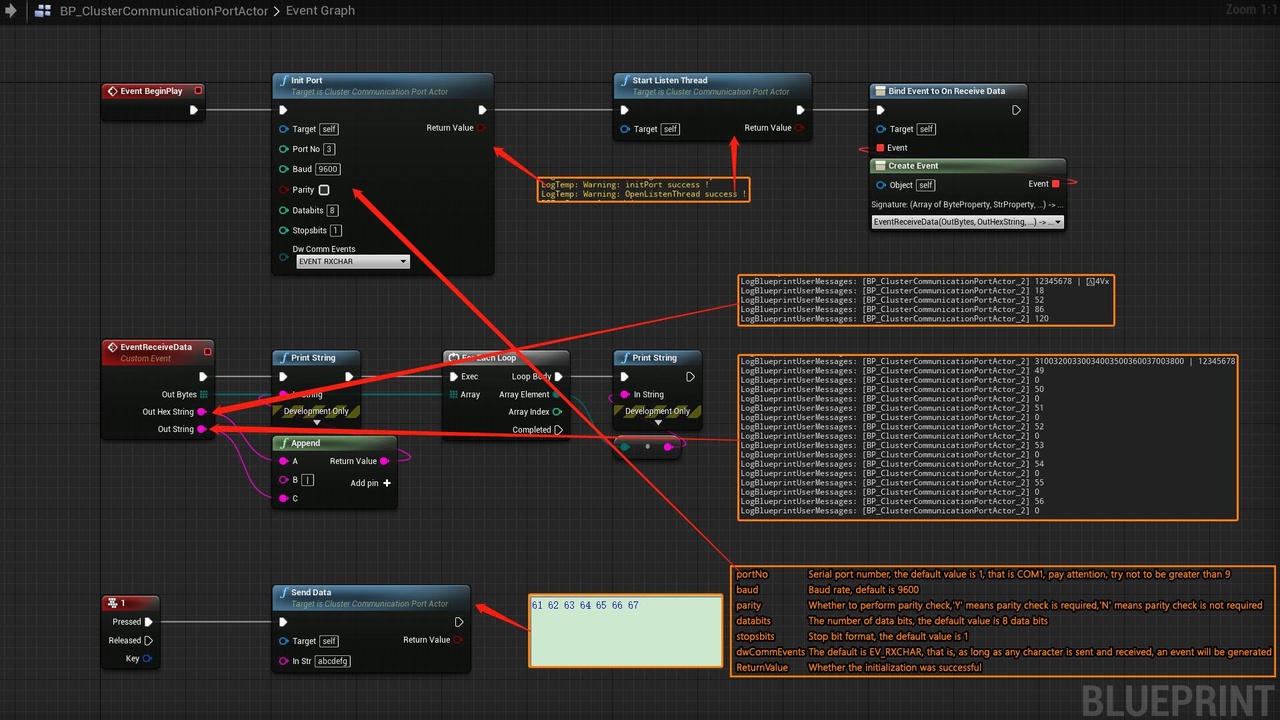Click the navigate-back arrow in the breadcrumb bar
The image size is (1280, 720).
10,11
